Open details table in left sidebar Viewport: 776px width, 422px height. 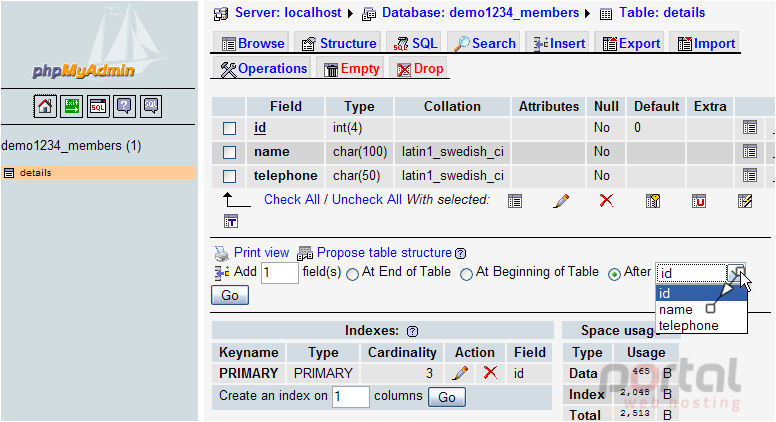pos(36,173)
